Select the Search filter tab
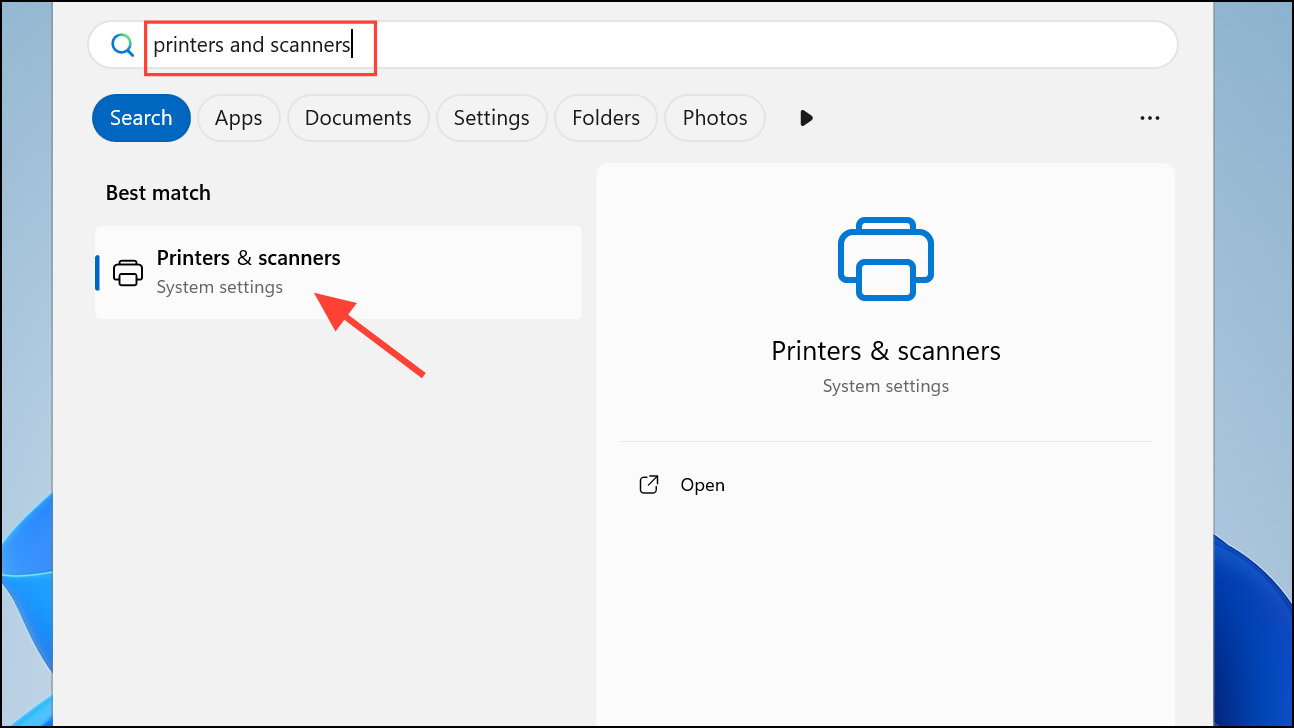 coord(141,118)
